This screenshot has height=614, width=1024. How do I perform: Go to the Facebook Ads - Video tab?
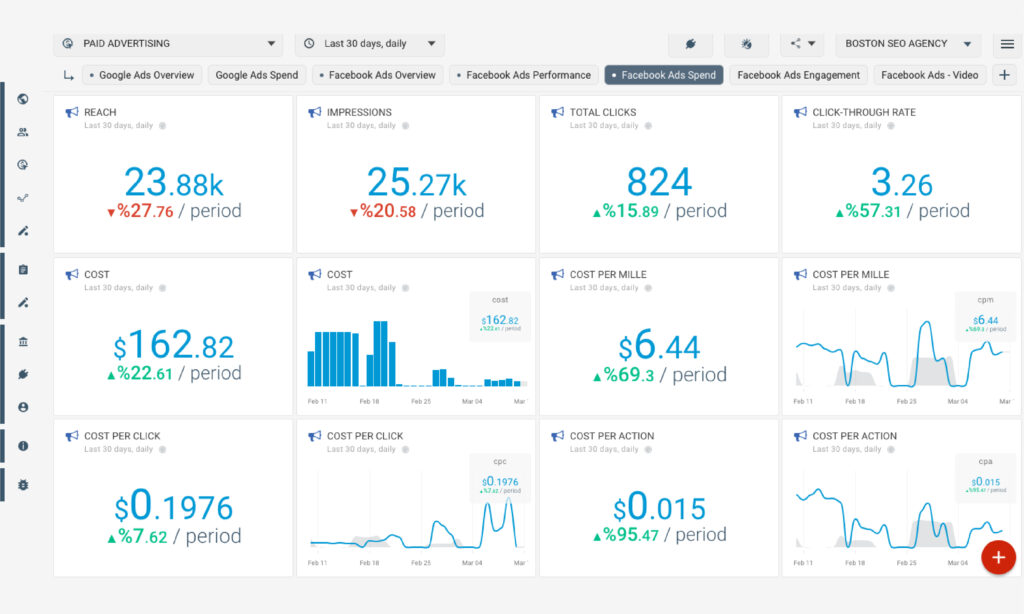tap(930, 75)
